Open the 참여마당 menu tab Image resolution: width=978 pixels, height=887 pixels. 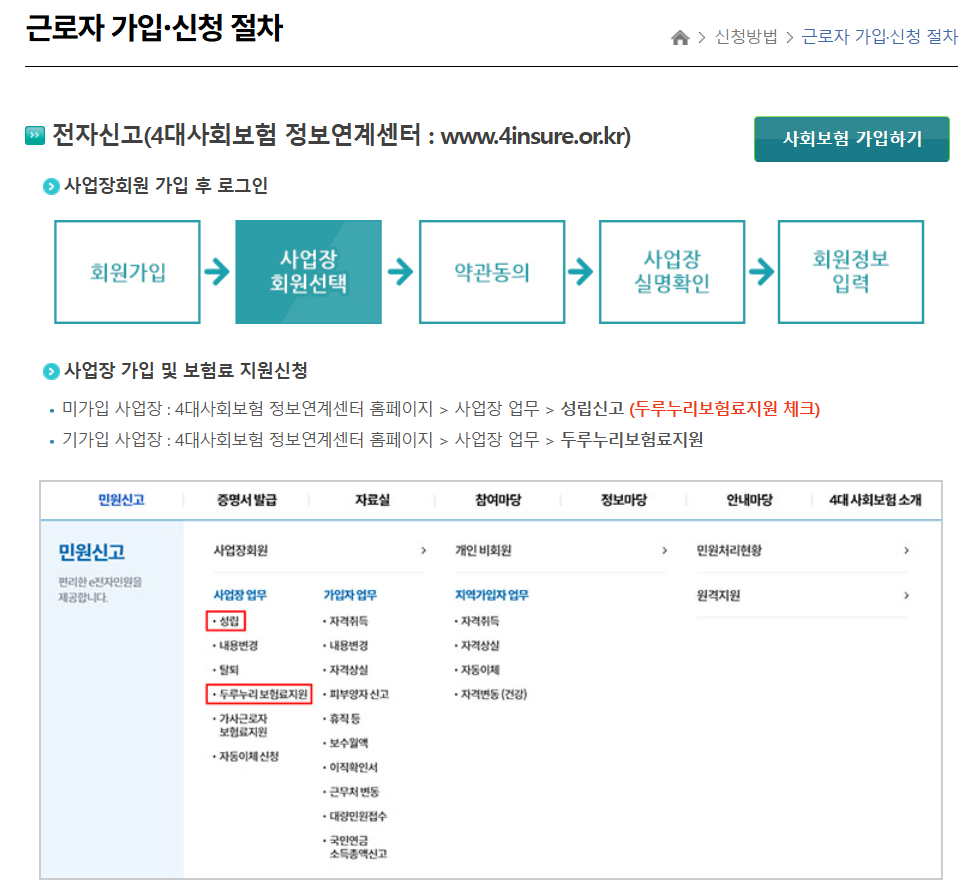(x=498, y=500)
